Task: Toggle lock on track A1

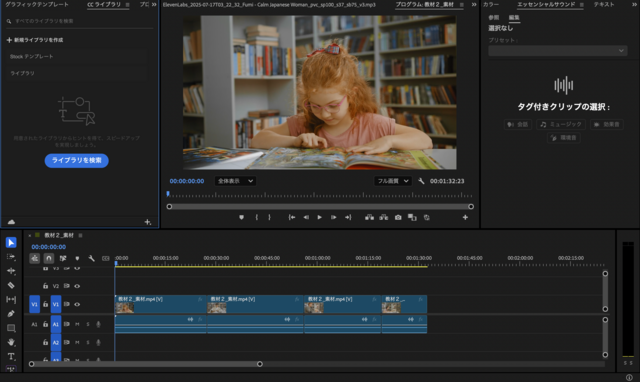Action: (45, 324)
